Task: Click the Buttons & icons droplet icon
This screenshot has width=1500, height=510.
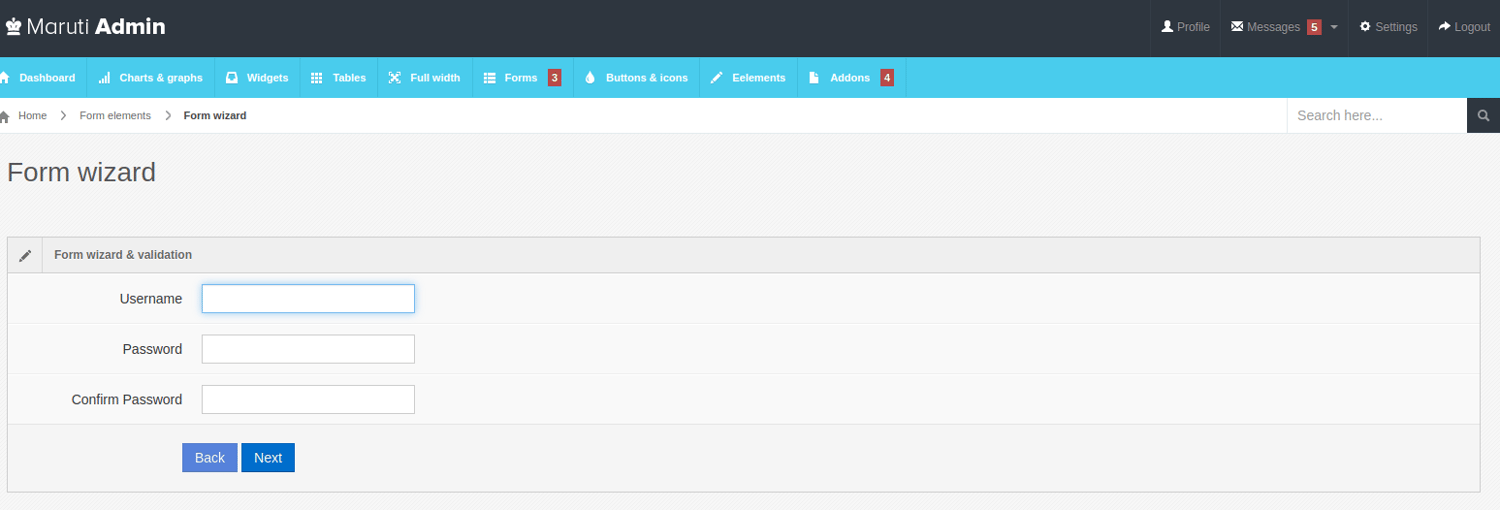Action: (x=590, y=78)
